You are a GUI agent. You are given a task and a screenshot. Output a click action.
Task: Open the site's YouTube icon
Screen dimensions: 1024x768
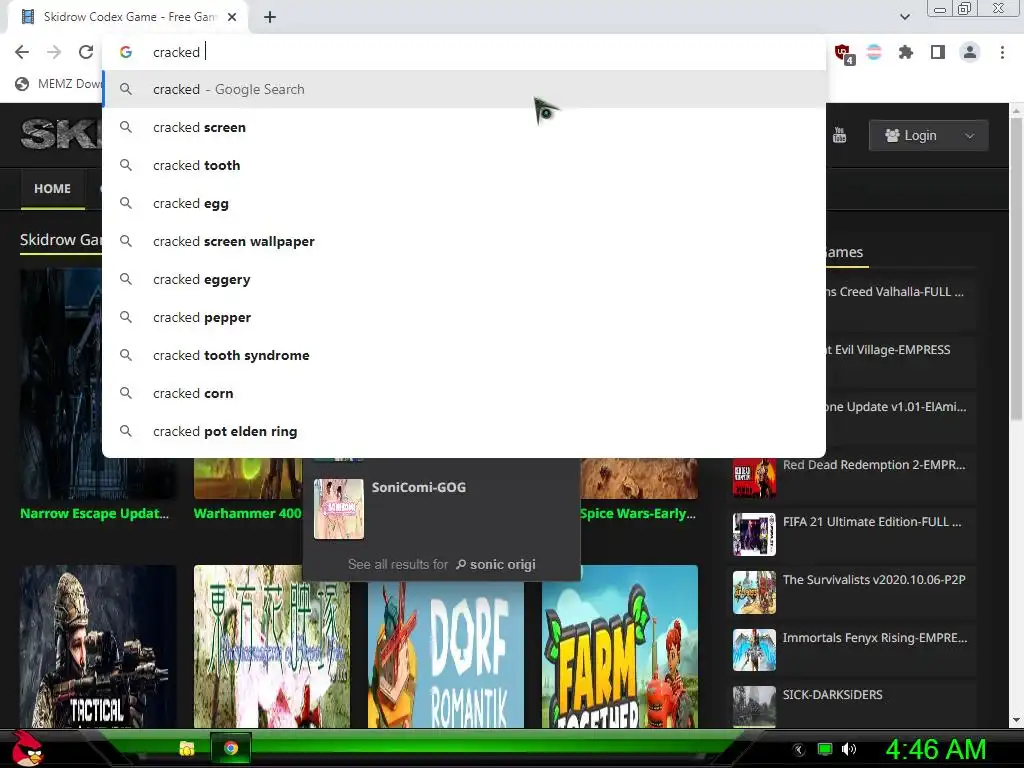coord(840,135)
